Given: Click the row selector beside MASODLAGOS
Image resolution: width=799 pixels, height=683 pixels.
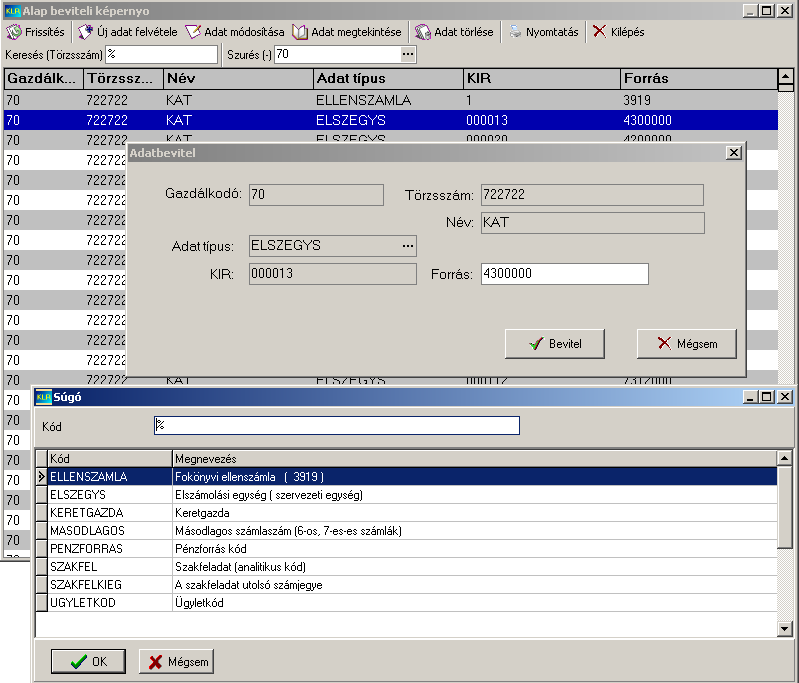Looking at the screenshot, I should pos(42,531).
